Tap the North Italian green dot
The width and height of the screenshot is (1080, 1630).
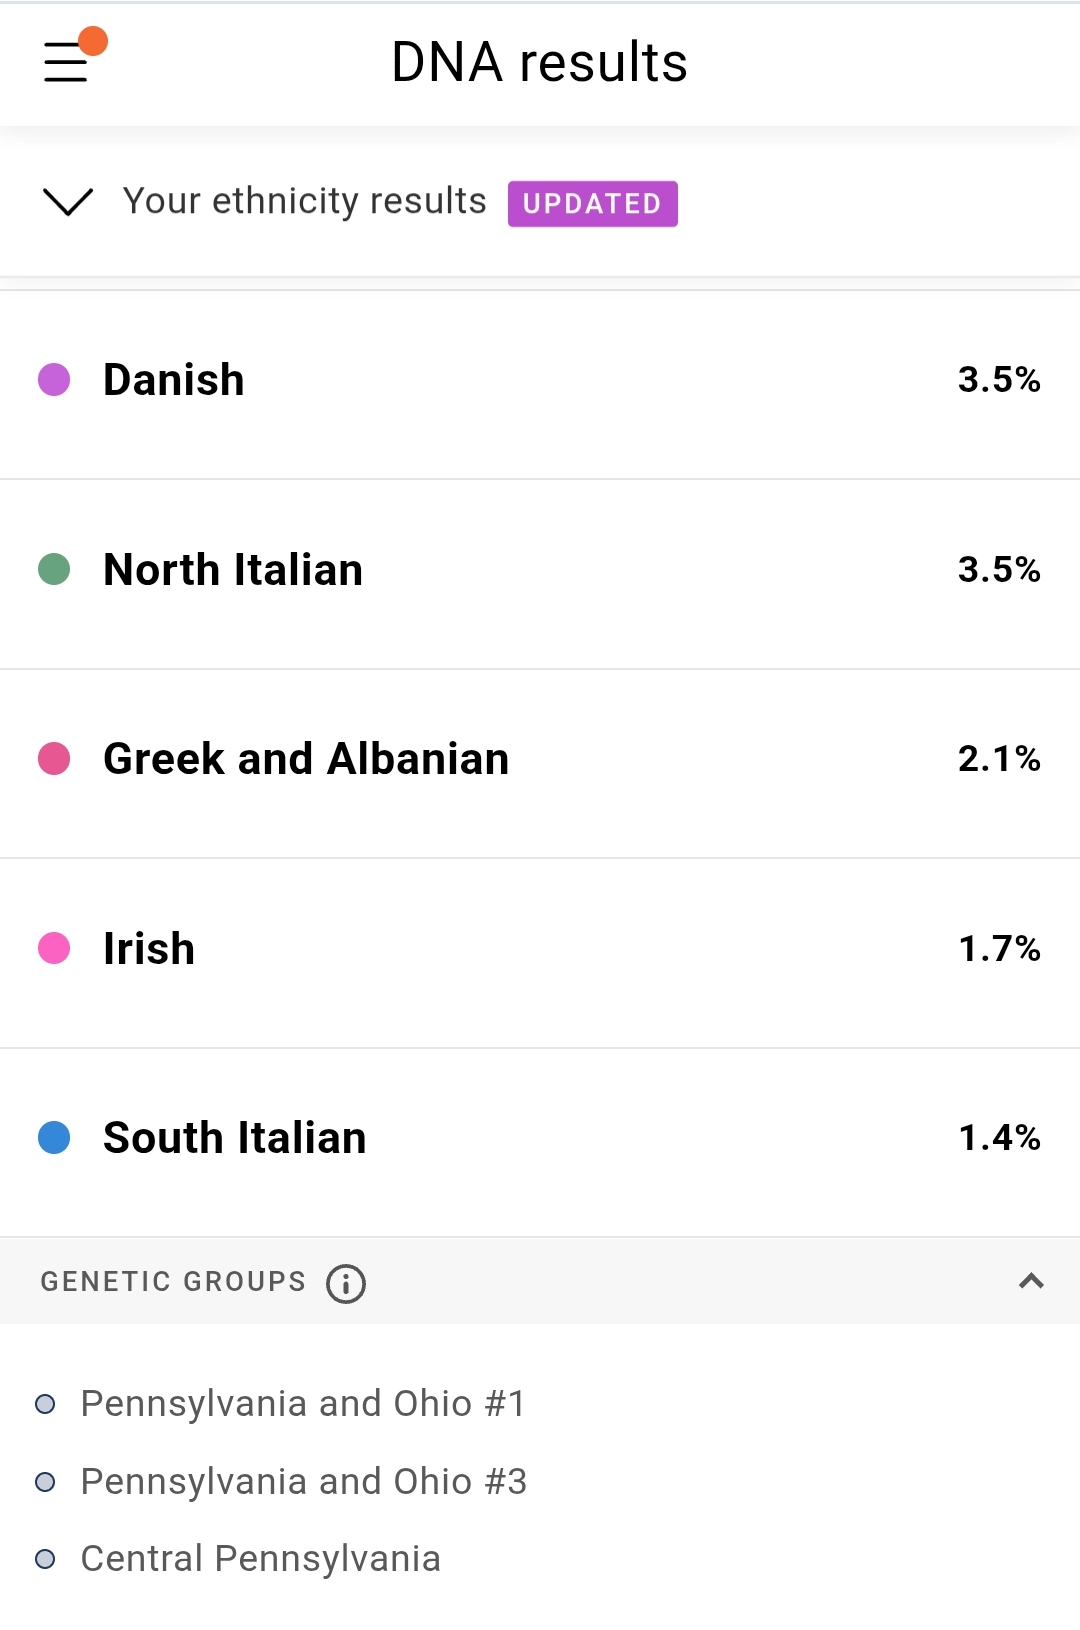pos(54,569)
